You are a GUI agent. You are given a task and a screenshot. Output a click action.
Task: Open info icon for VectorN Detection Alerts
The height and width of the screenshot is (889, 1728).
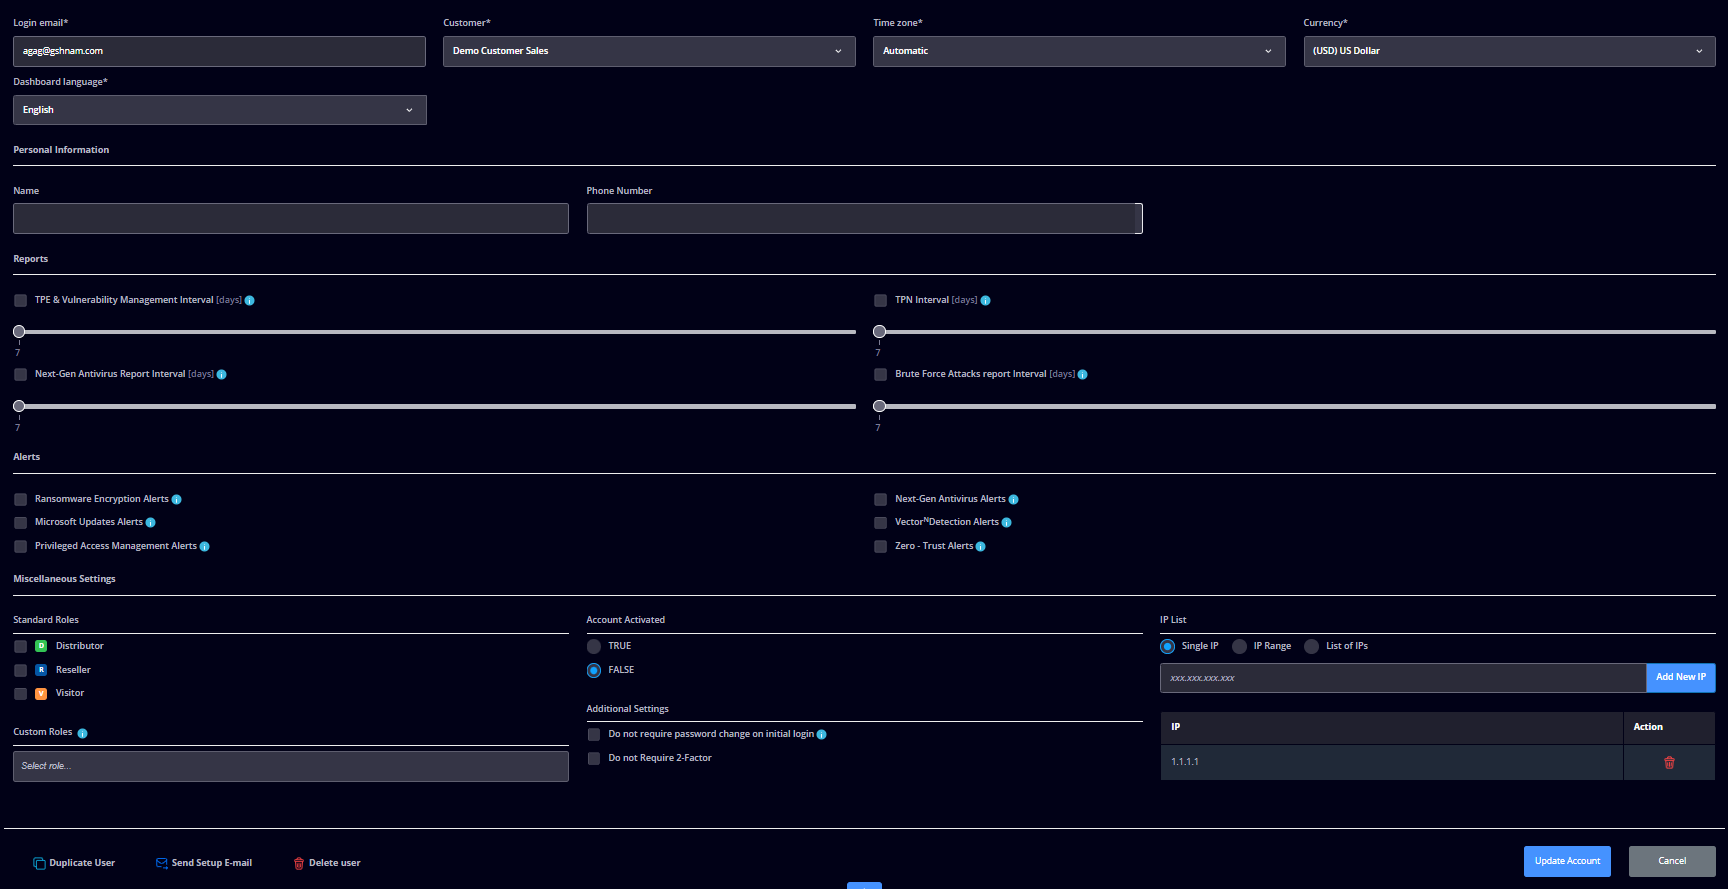(x=1007, y=522)
